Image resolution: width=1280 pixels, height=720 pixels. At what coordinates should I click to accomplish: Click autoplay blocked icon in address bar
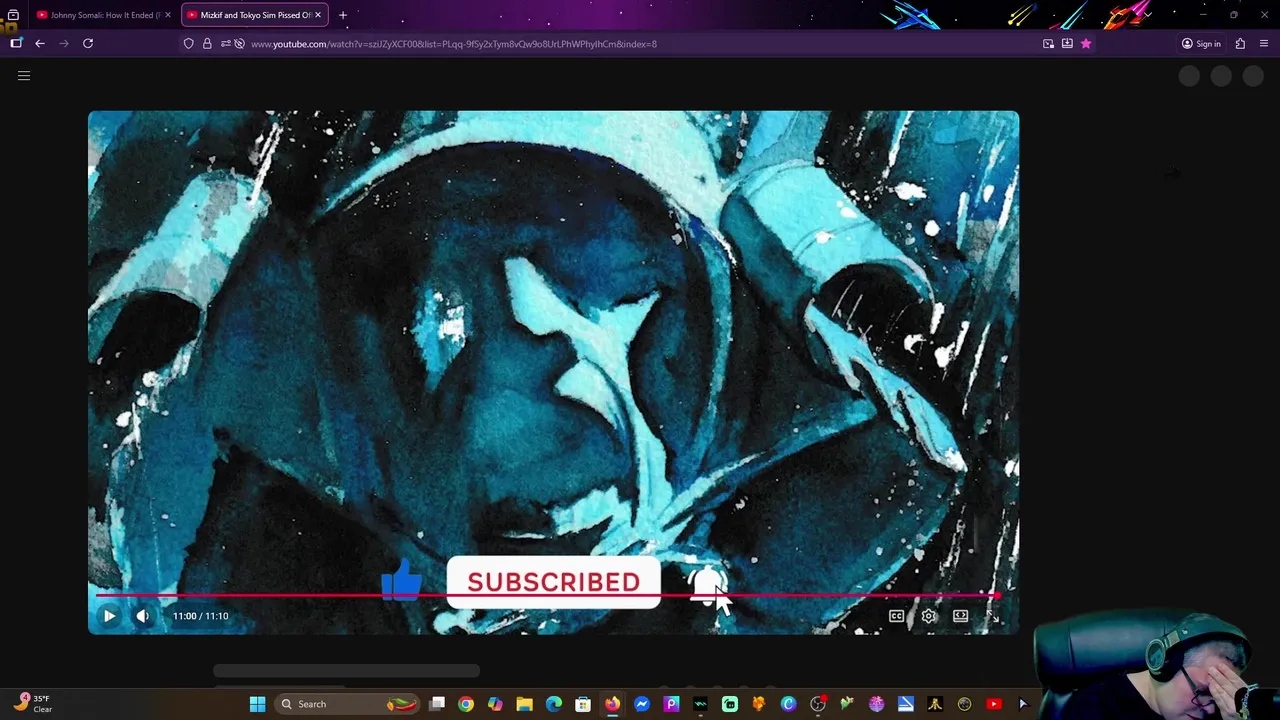(239, 44)
